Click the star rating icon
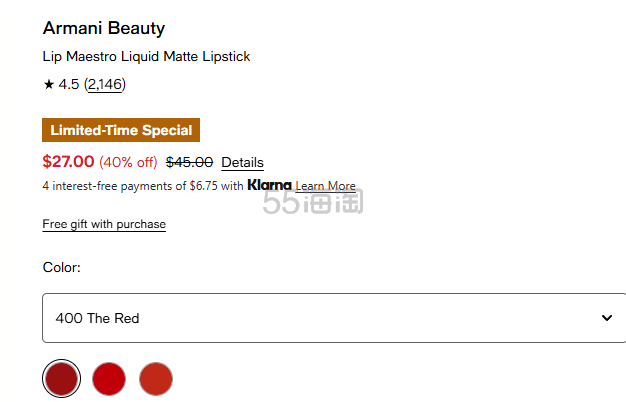The image size is (626, 402). (49, 84)
